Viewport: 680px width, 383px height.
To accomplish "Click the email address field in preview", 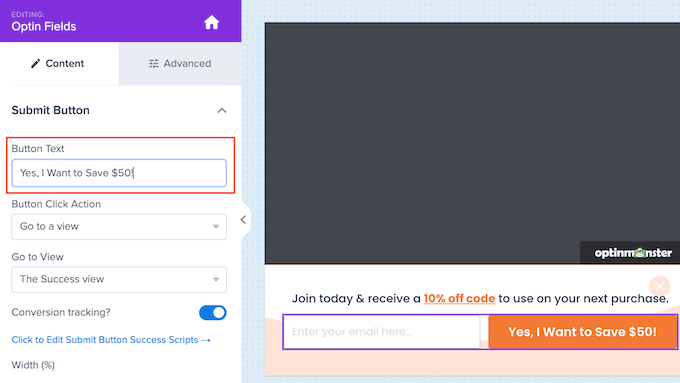I will click(382, 332).
